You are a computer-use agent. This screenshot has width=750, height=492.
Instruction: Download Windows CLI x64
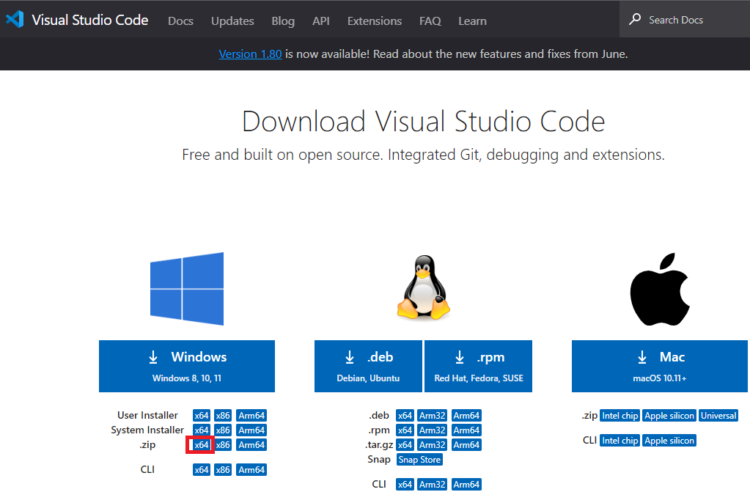[201, 470]
